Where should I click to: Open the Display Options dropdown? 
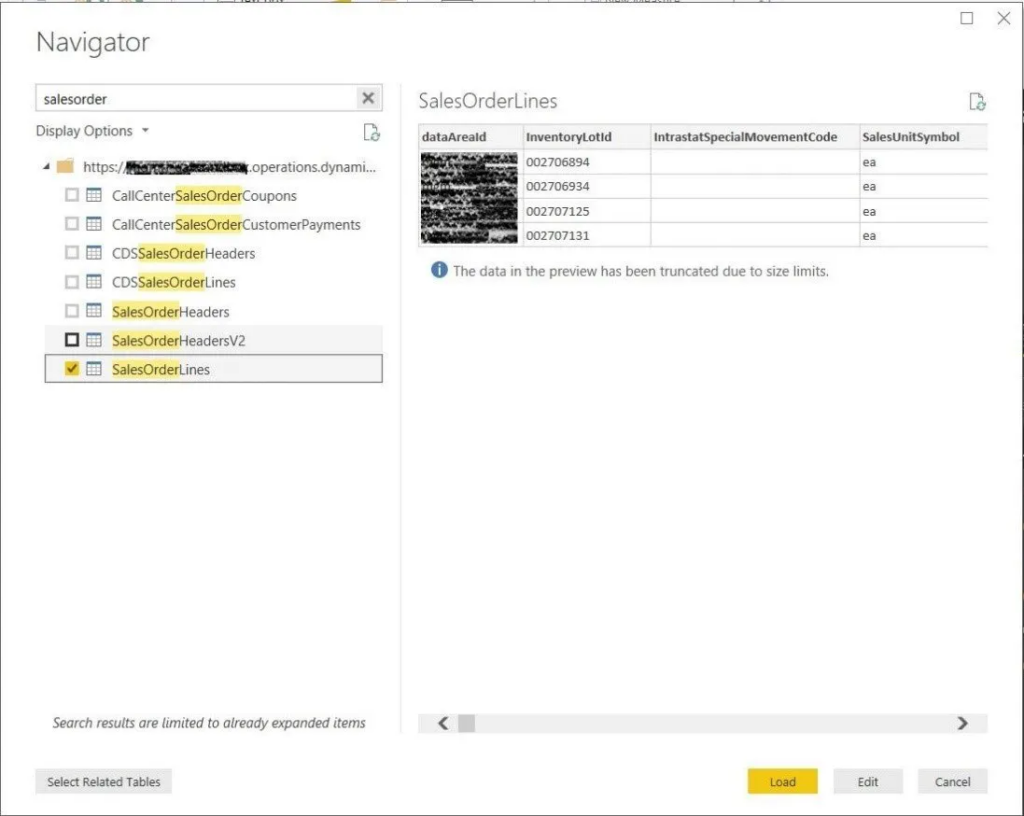(92, 131)
